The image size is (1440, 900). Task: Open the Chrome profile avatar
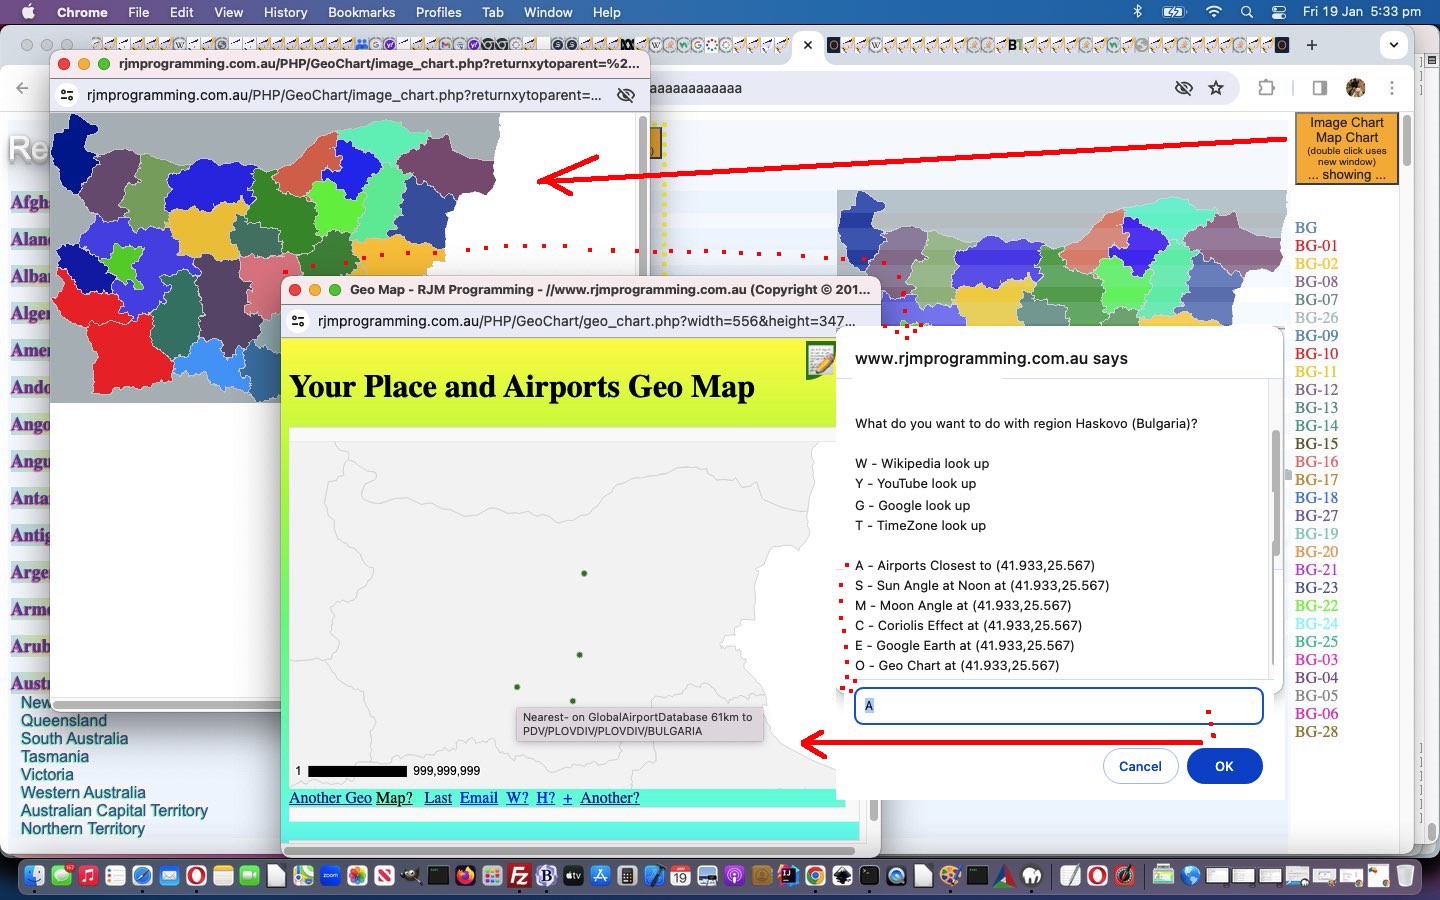click(x=1356, y=88)
